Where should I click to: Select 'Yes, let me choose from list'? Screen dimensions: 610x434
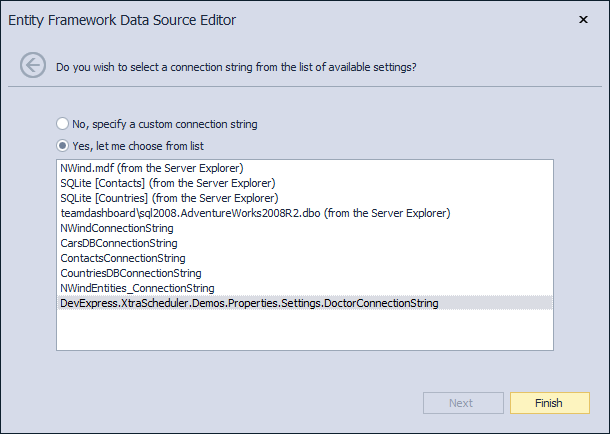63,145
